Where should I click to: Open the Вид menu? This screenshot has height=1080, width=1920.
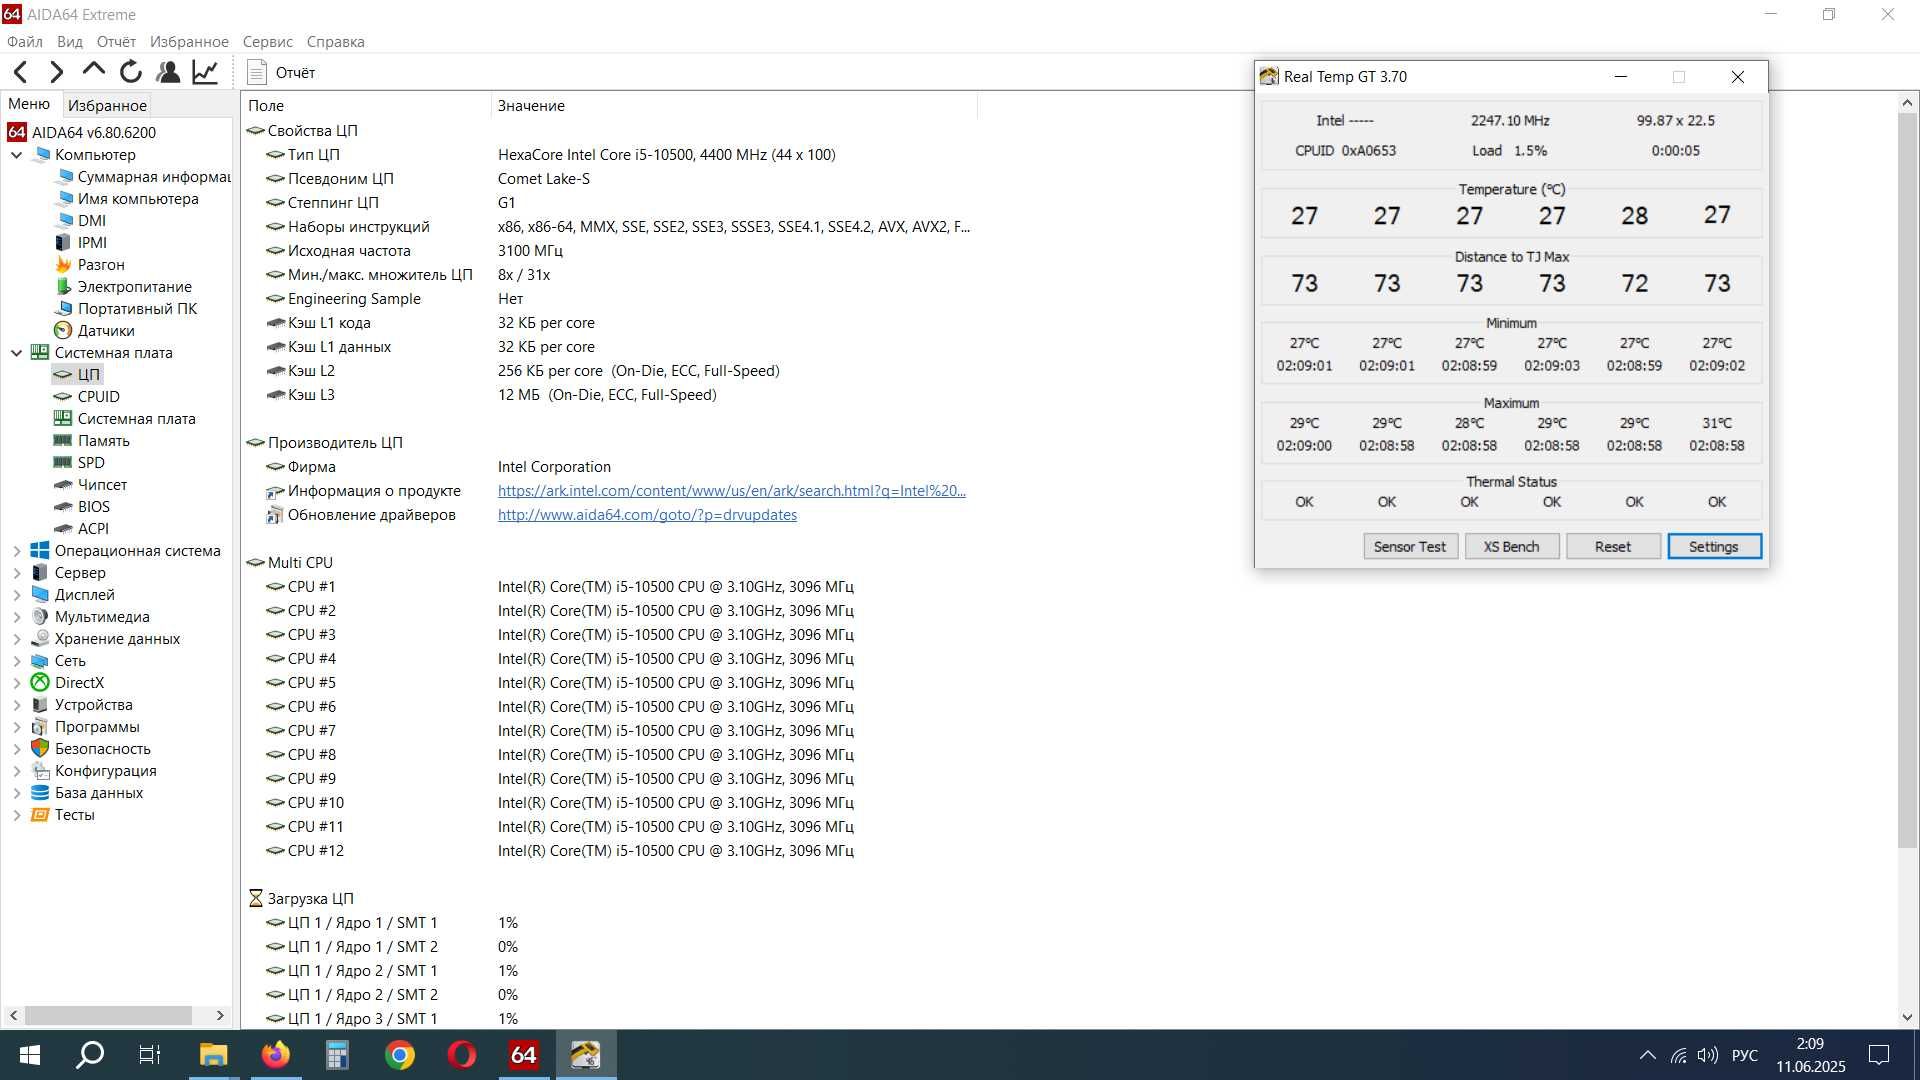coord(70,42)
